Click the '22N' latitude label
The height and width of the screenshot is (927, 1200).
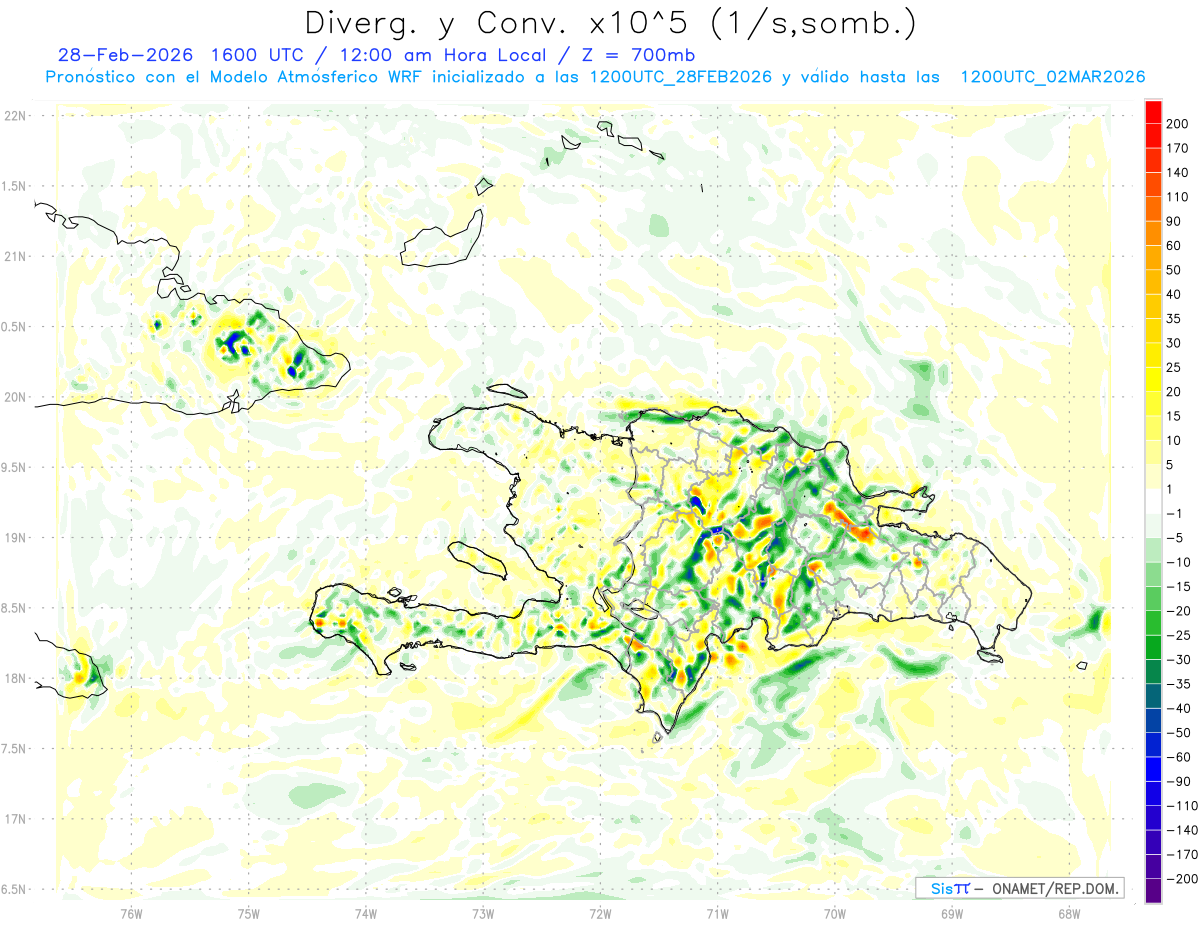click(15, 116)
